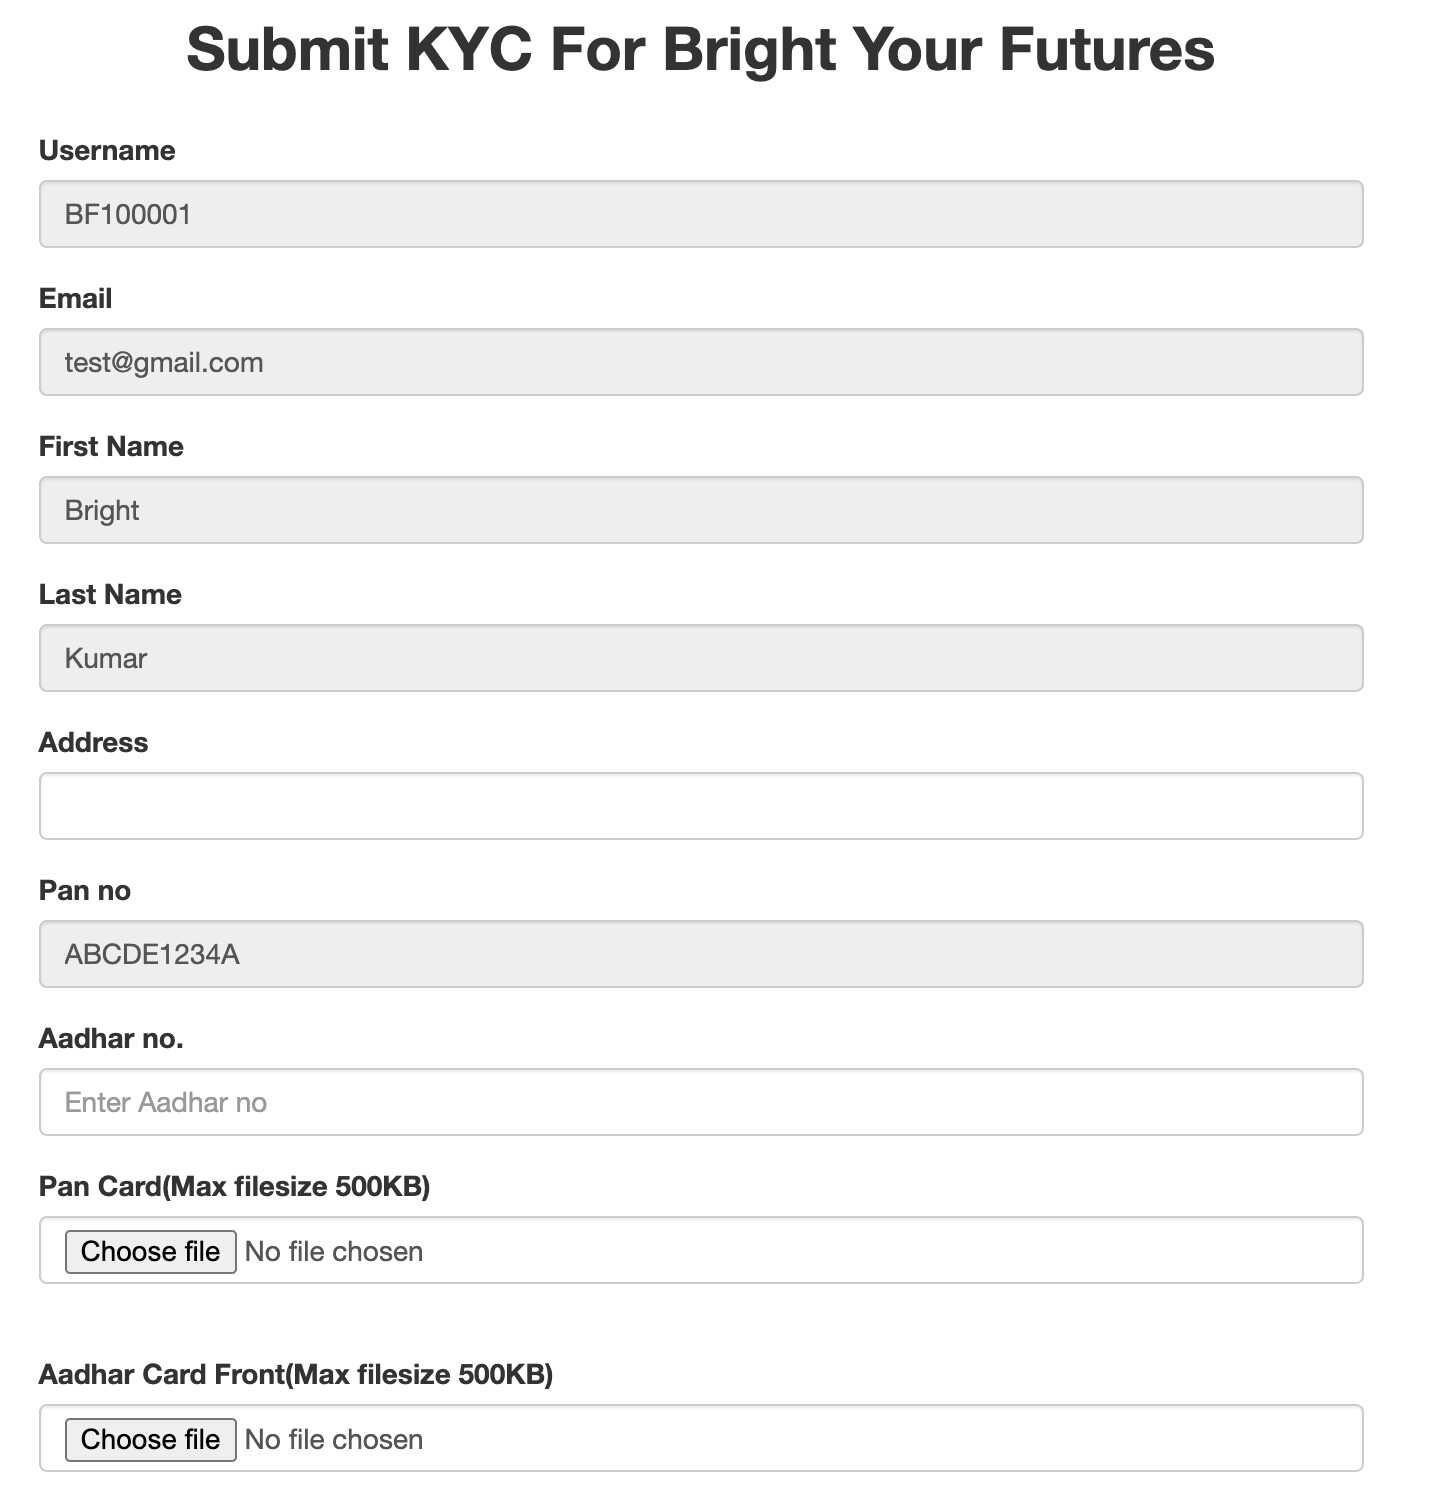Click the Pan no label
The image size is (1450, 1508).
click(x=85, y=891)
